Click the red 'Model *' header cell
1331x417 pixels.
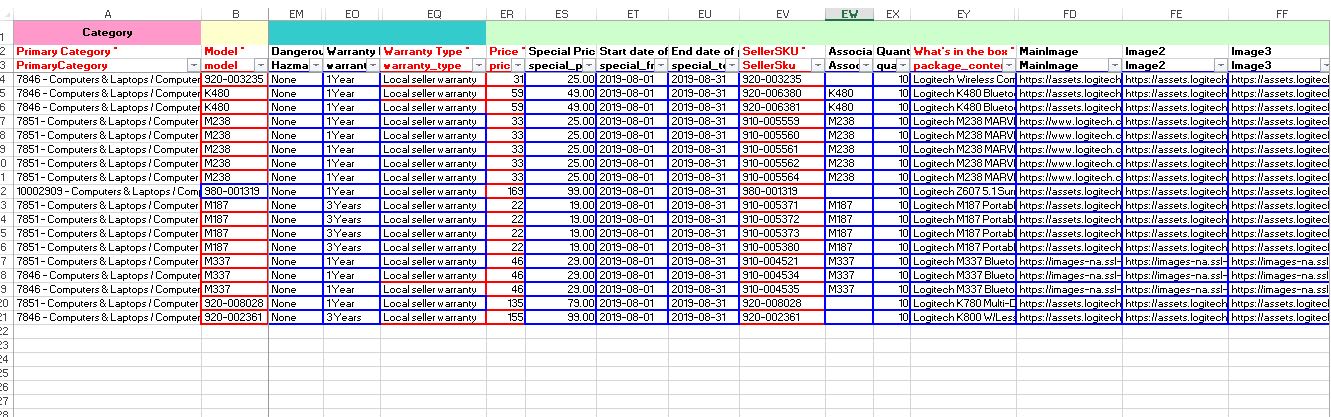click(x=235, y=51)
